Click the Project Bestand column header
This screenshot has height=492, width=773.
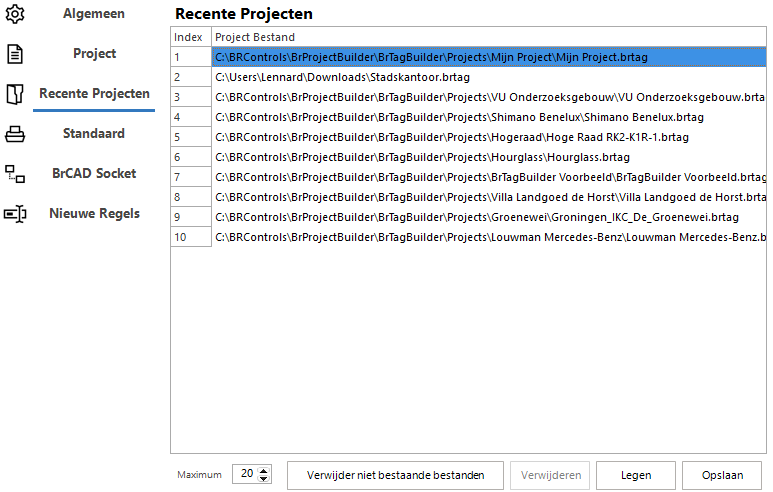(x=489, y=37)
